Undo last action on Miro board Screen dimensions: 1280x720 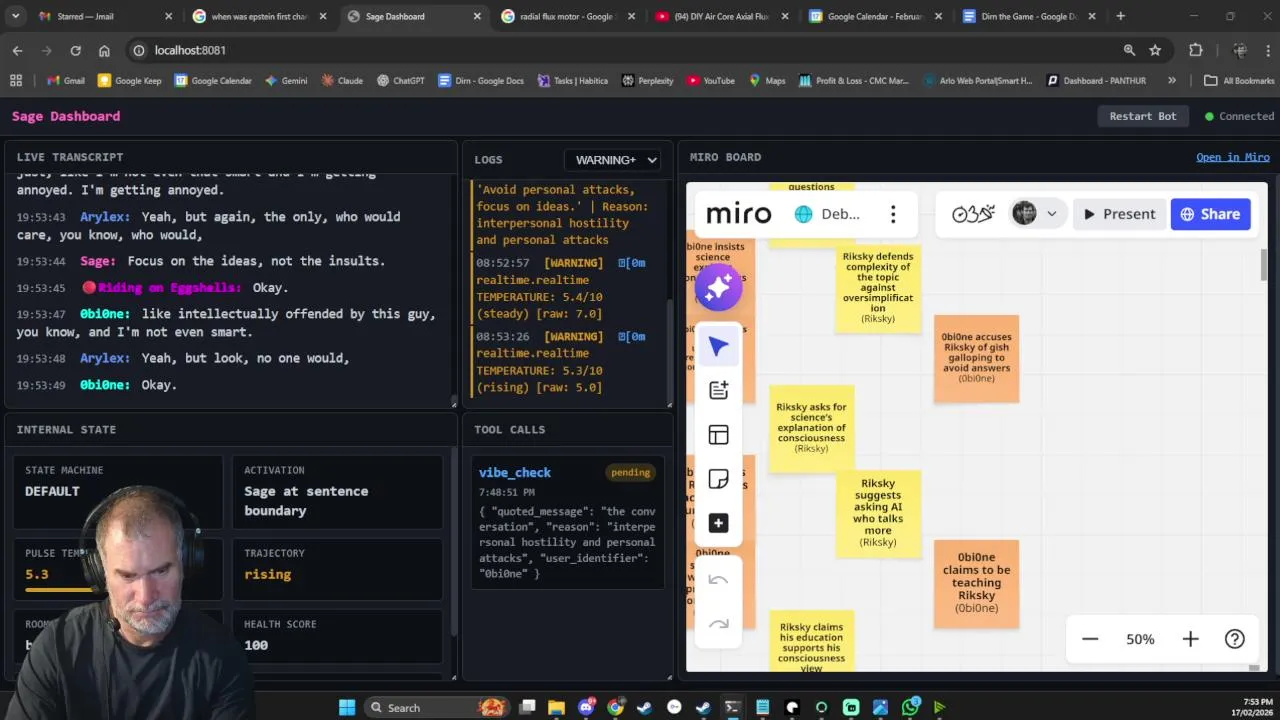(718, 580)
